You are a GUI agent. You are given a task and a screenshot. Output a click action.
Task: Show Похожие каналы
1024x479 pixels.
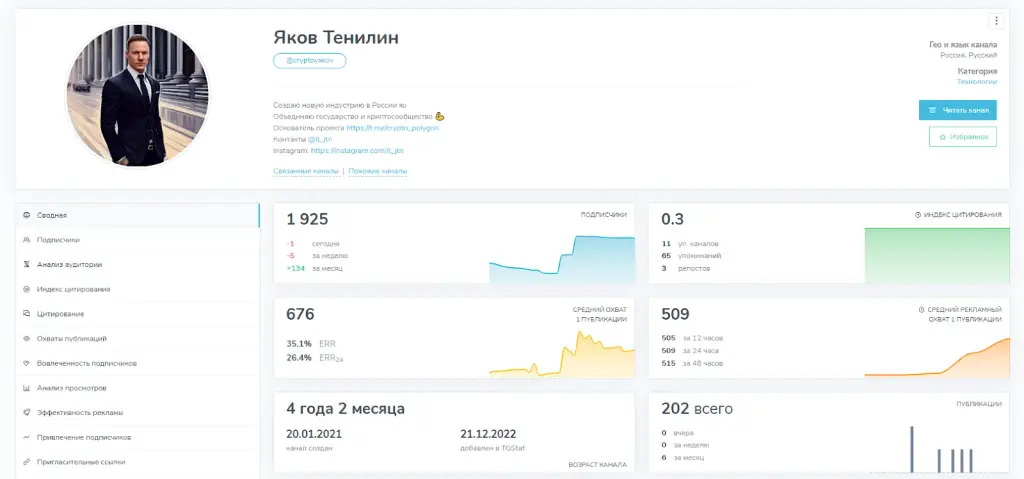pos(377,171)
